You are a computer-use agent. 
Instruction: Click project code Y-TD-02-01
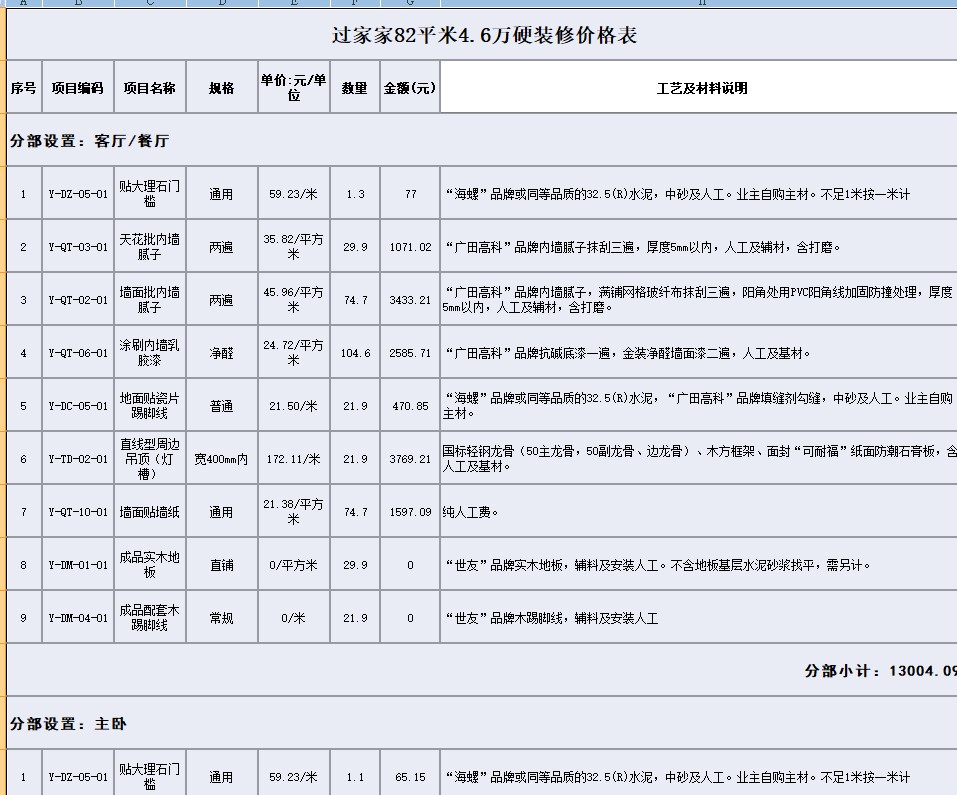78,459
